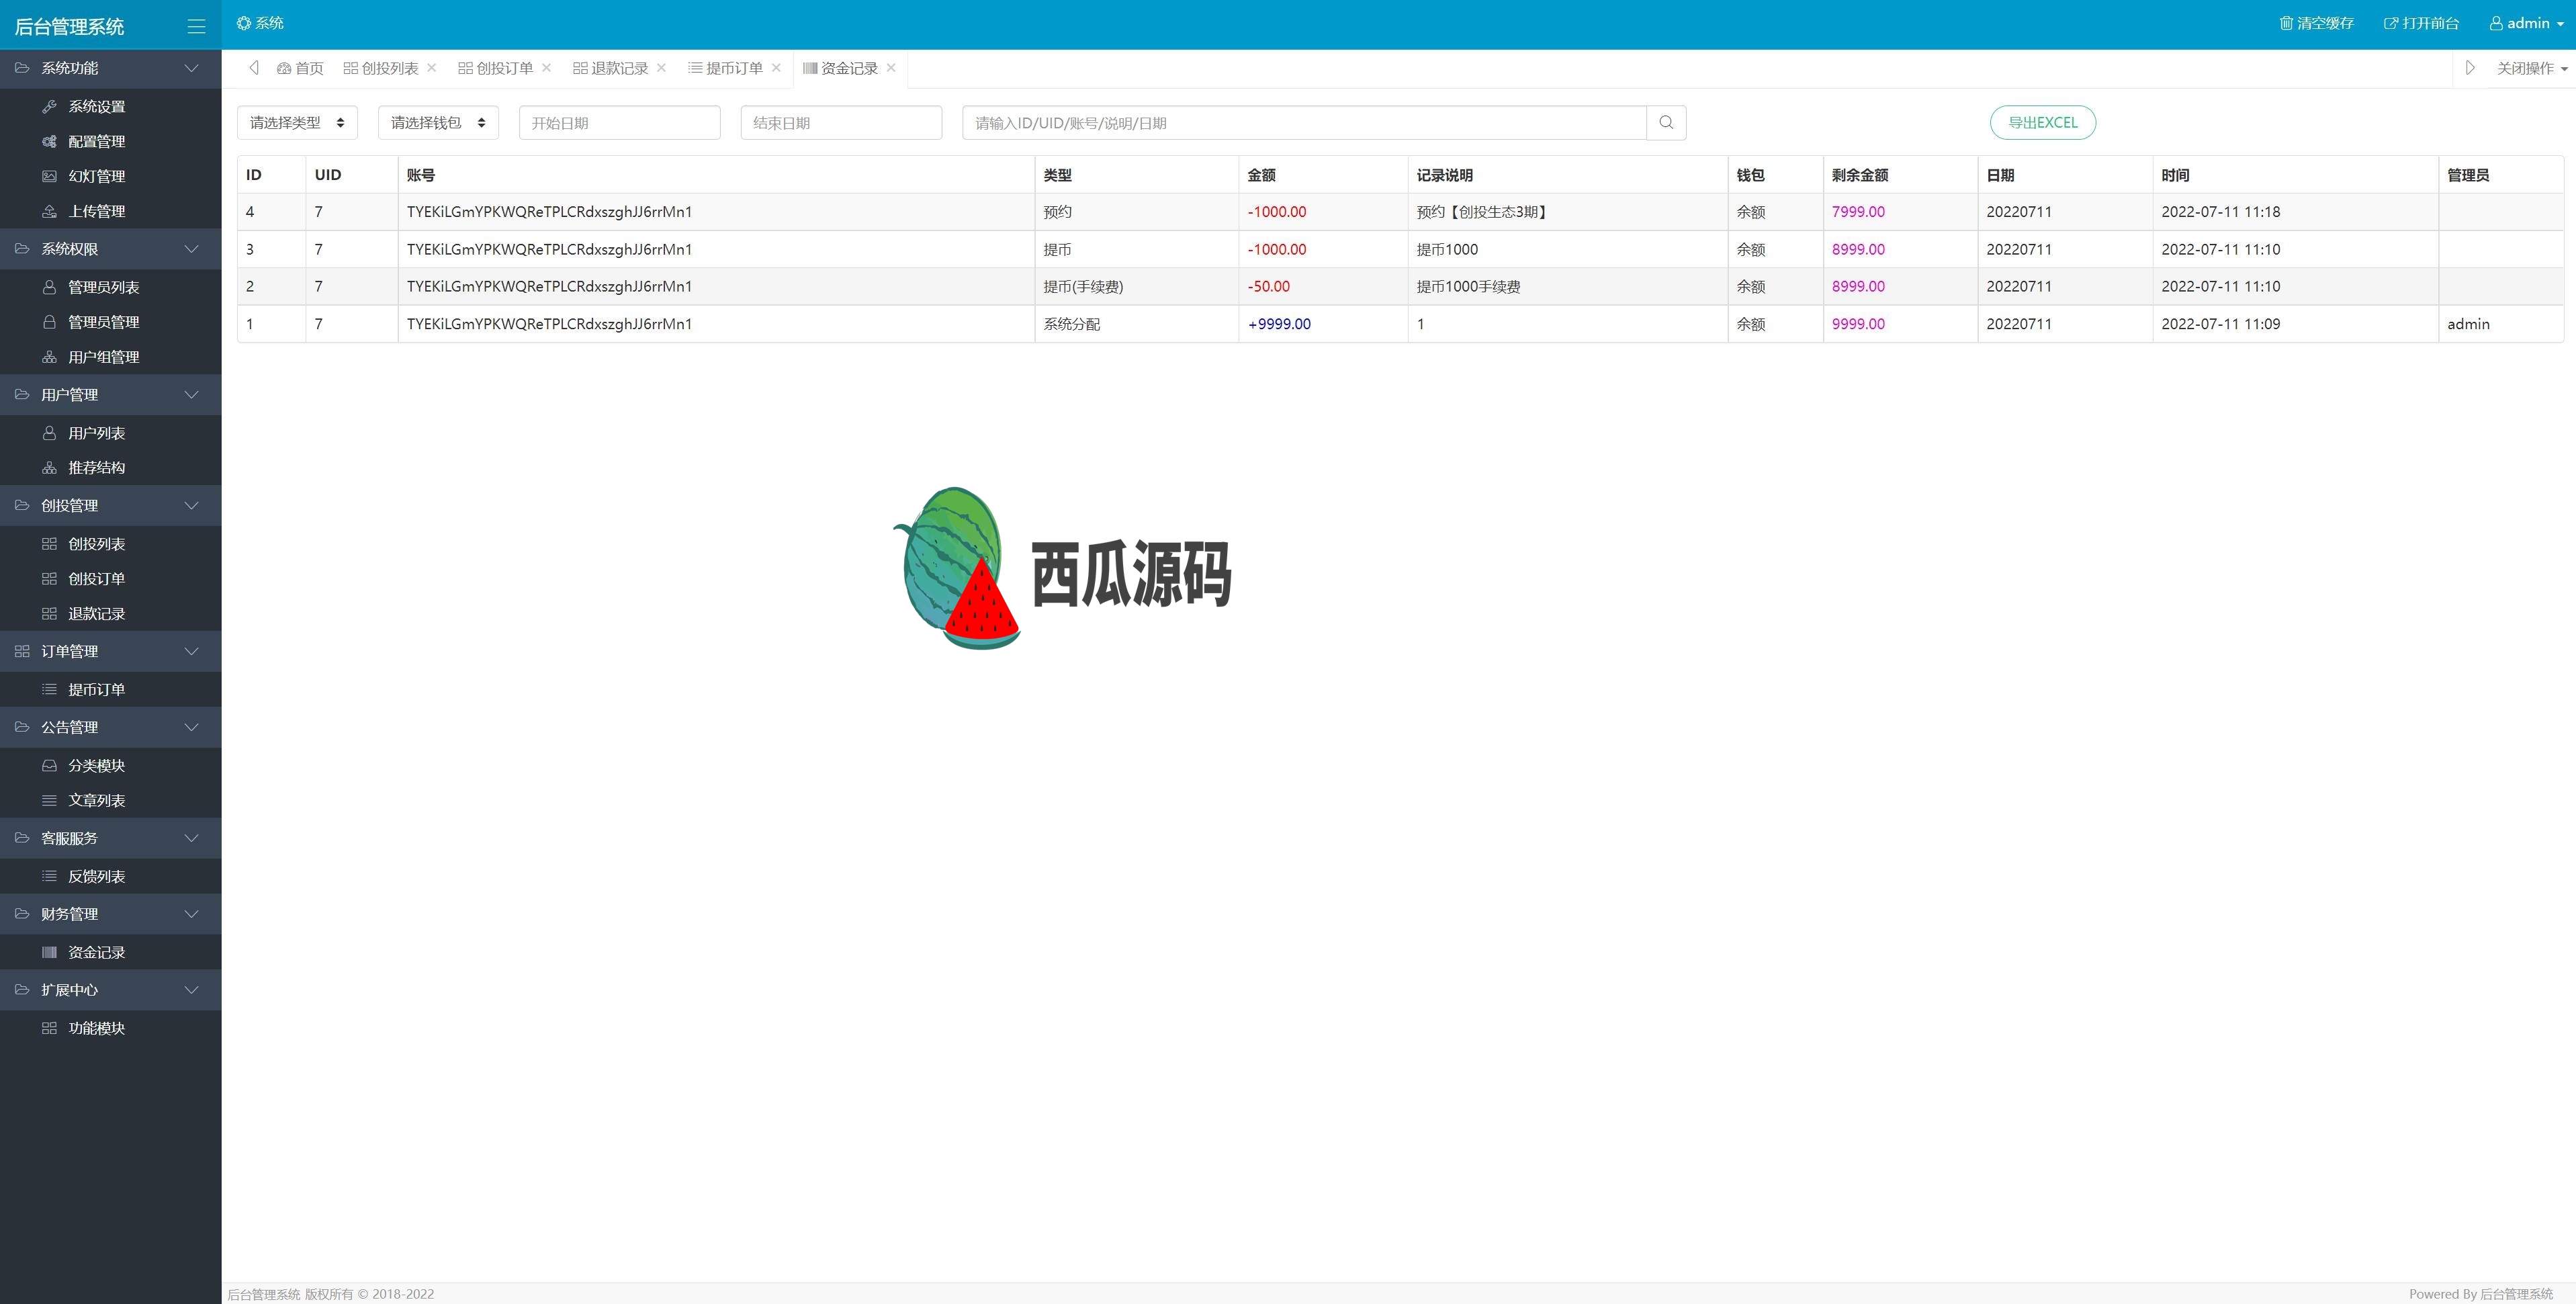Close the 提币订单 tab
This screenshot has height=1304, width=2576.
777,68
